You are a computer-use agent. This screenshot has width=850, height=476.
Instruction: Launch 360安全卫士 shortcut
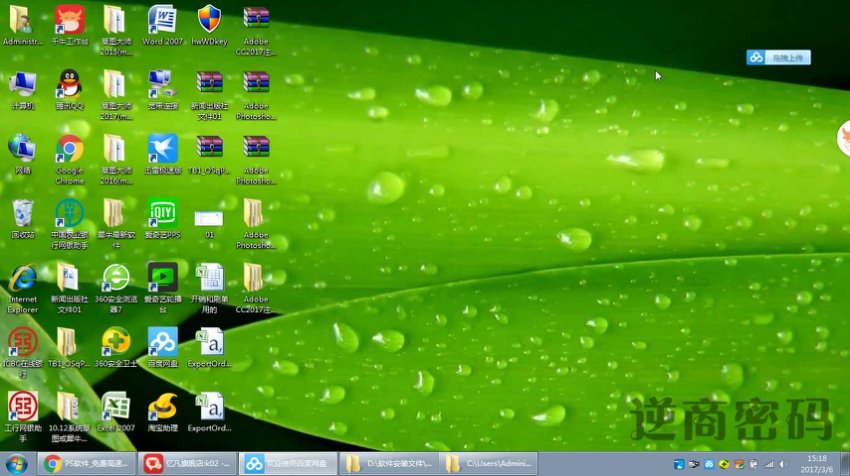115,348
